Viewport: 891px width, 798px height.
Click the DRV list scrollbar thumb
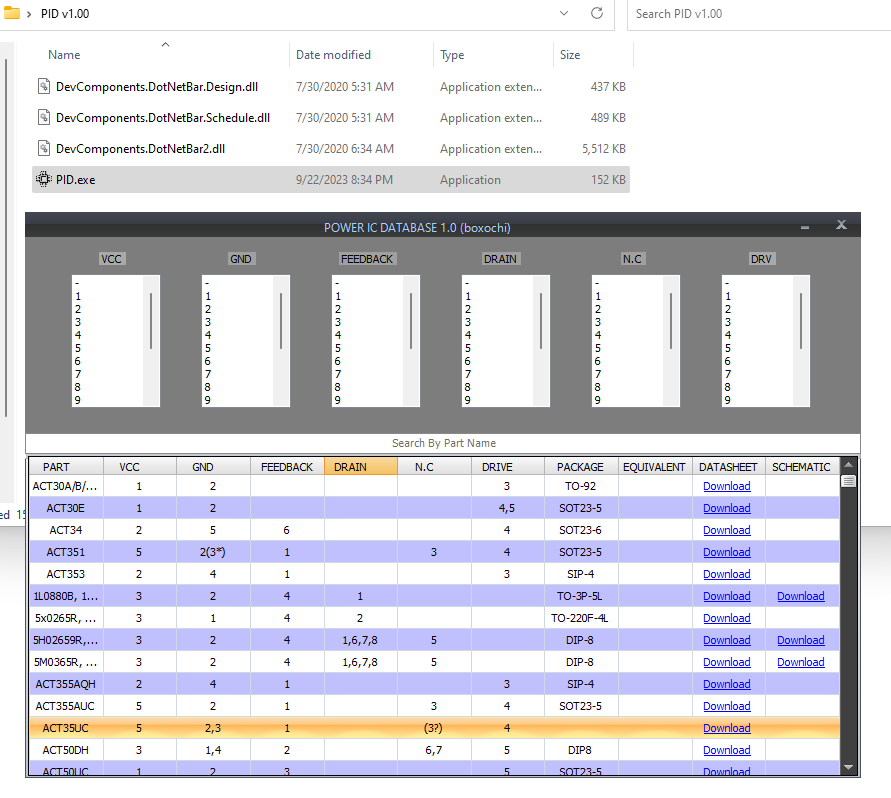coord(801,321)
